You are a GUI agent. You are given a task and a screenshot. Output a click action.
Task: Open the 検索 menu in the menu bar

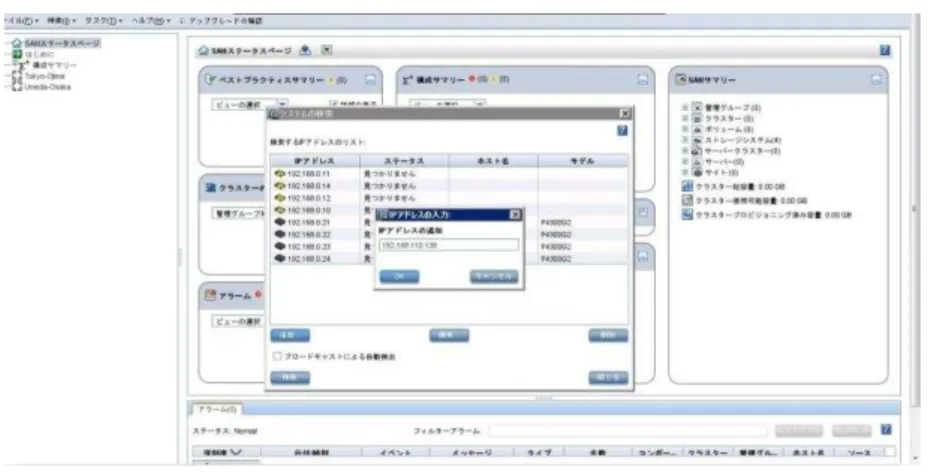pos(62,21)
